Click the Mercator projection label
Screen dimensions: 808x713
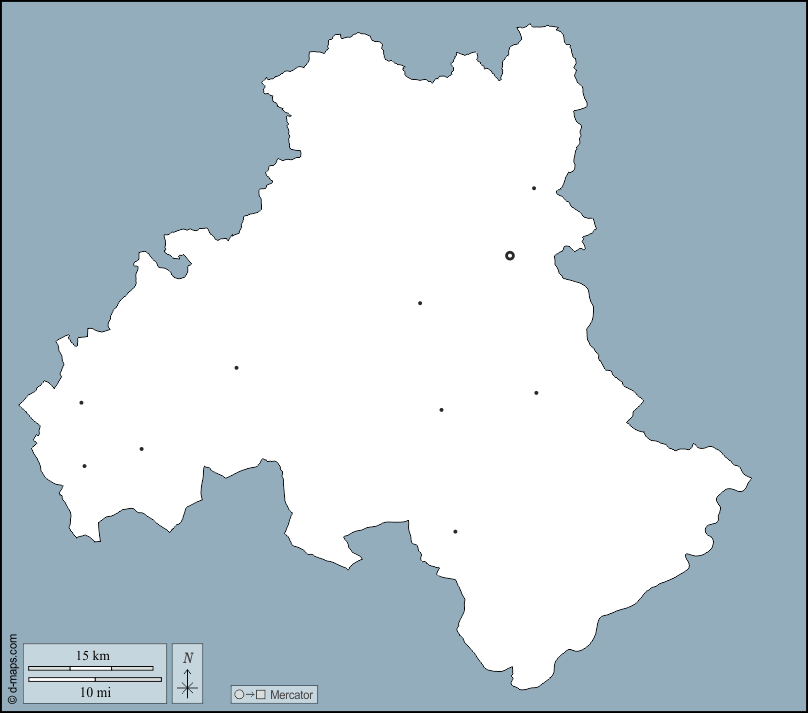[x=291, y=694]
